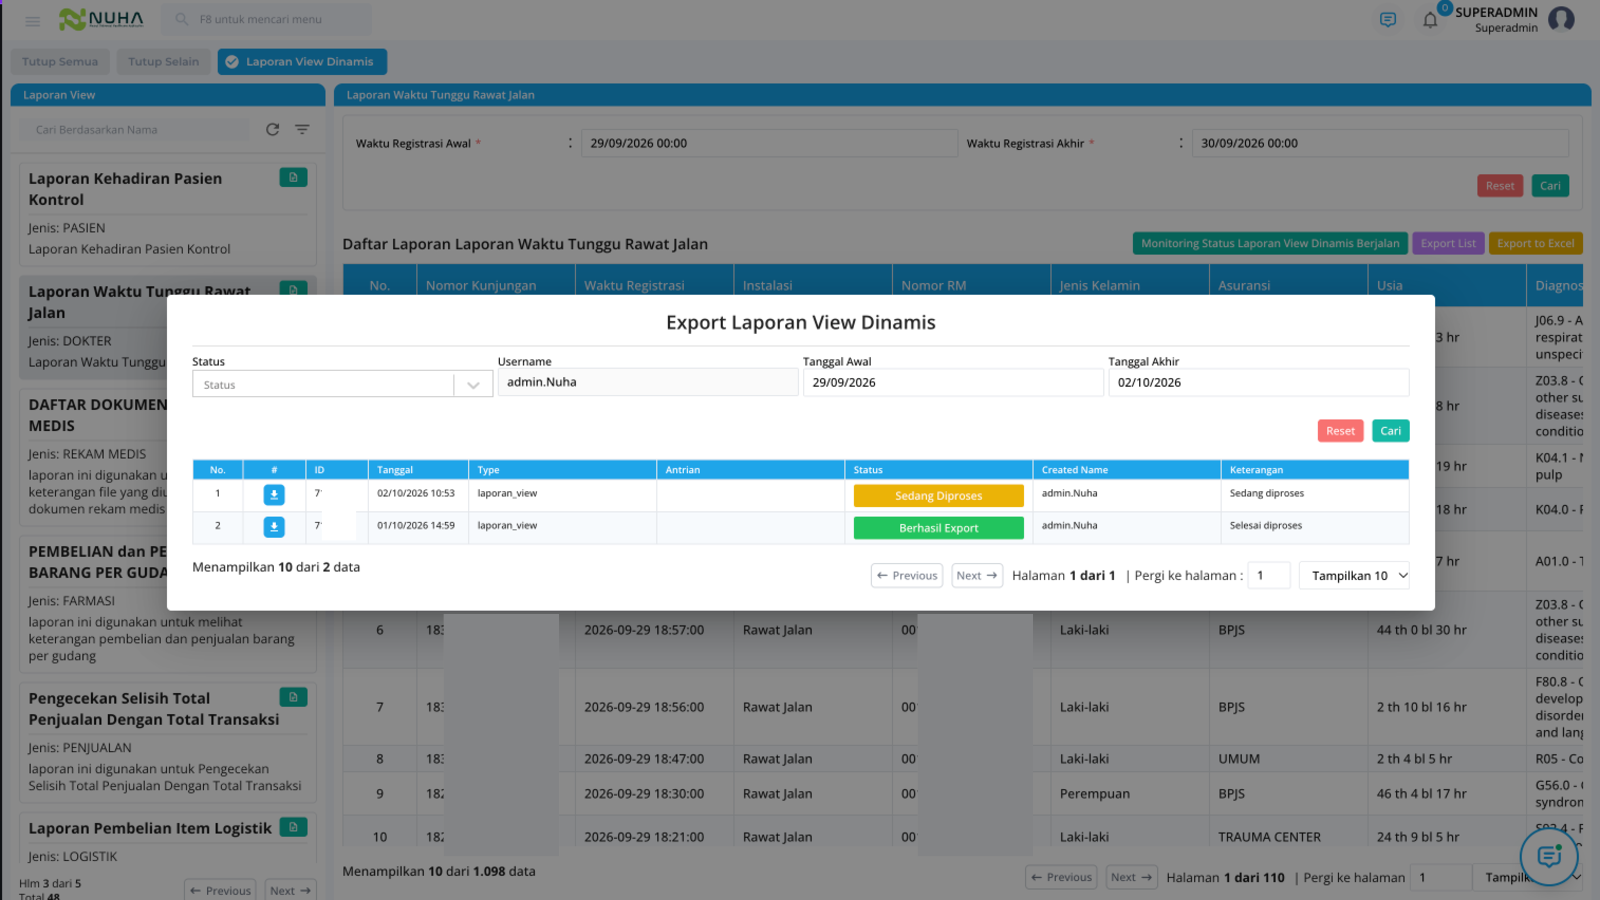Viewport: 1600px width, 900px height.
Task: Open the report list filter icon
Action: 302,129
